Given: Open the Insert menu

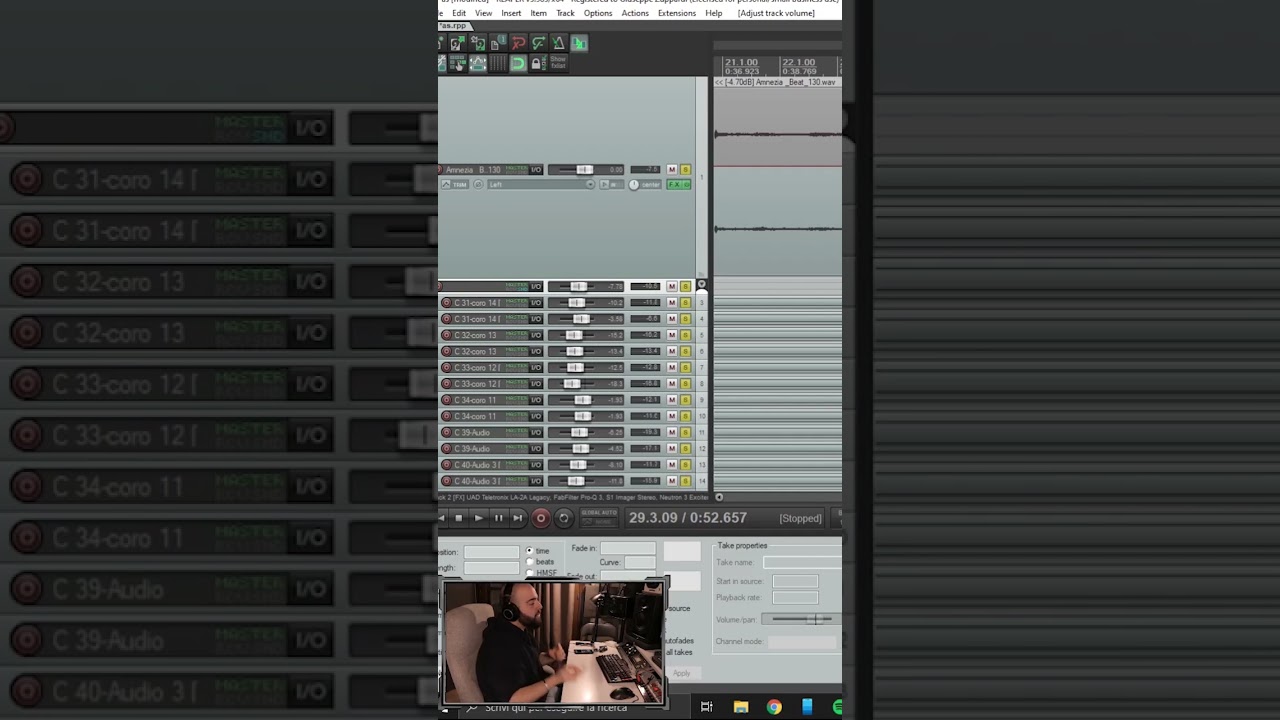Looking at the screenshot, I should click(x=511, y=13).
